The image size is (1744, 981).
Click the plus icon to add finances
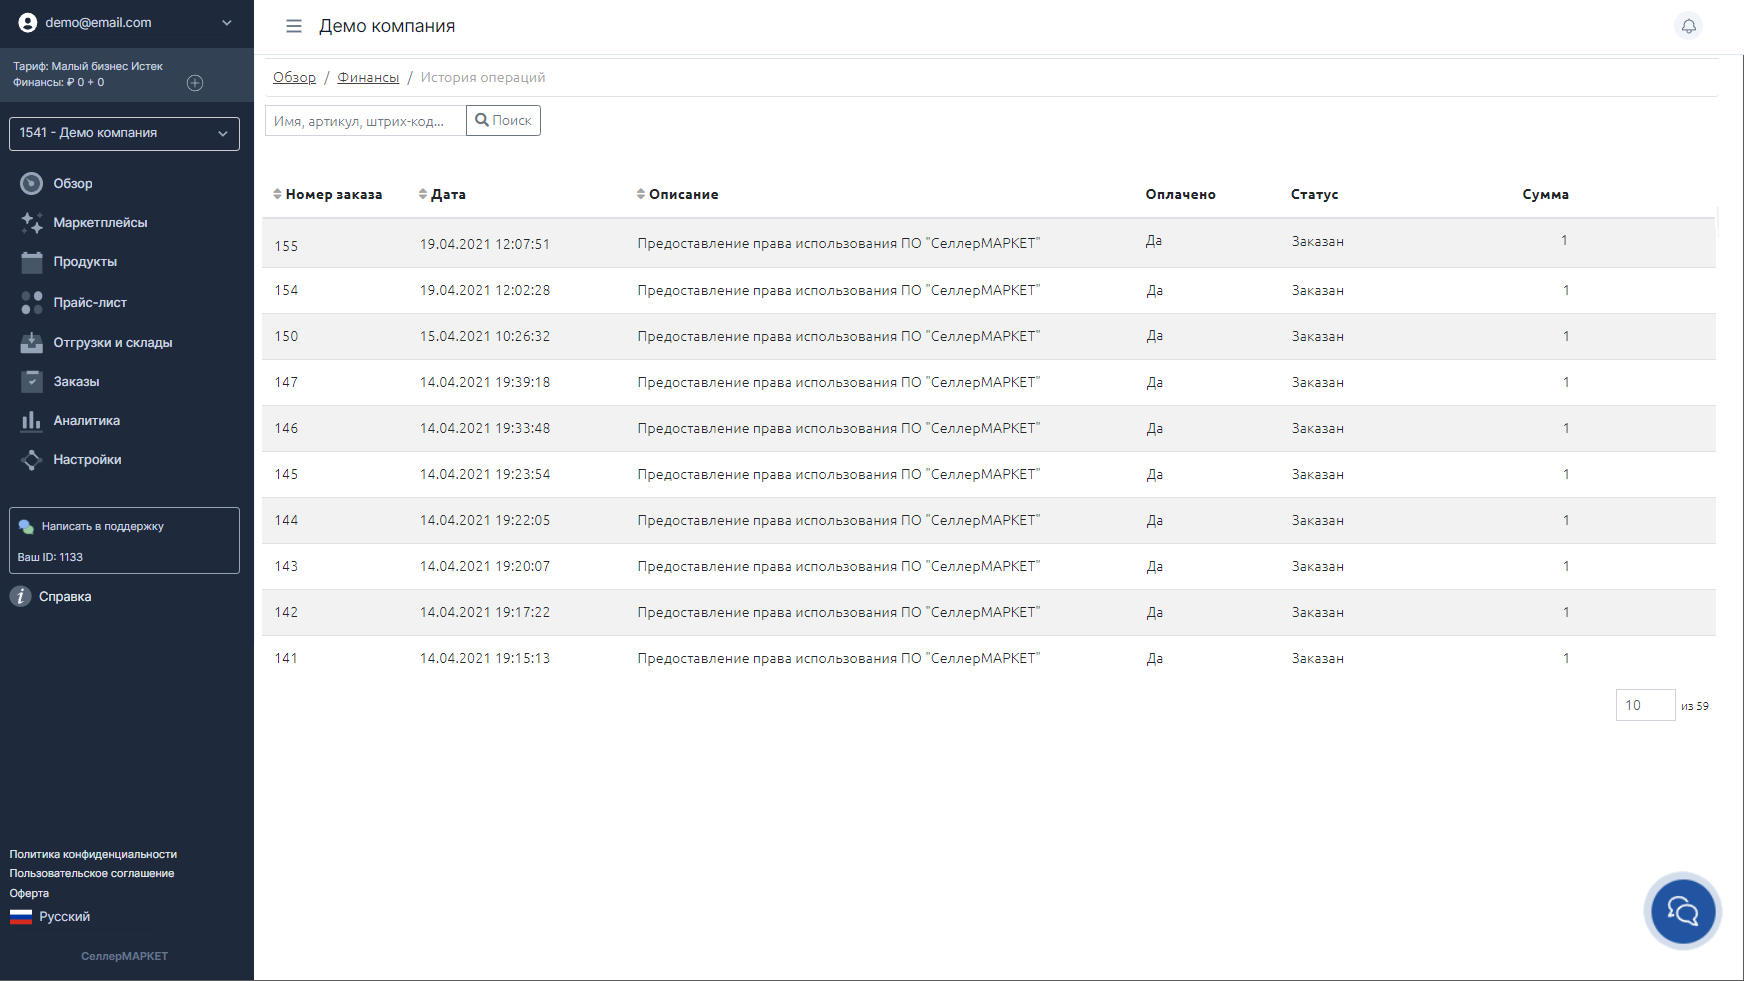point(195,83)
